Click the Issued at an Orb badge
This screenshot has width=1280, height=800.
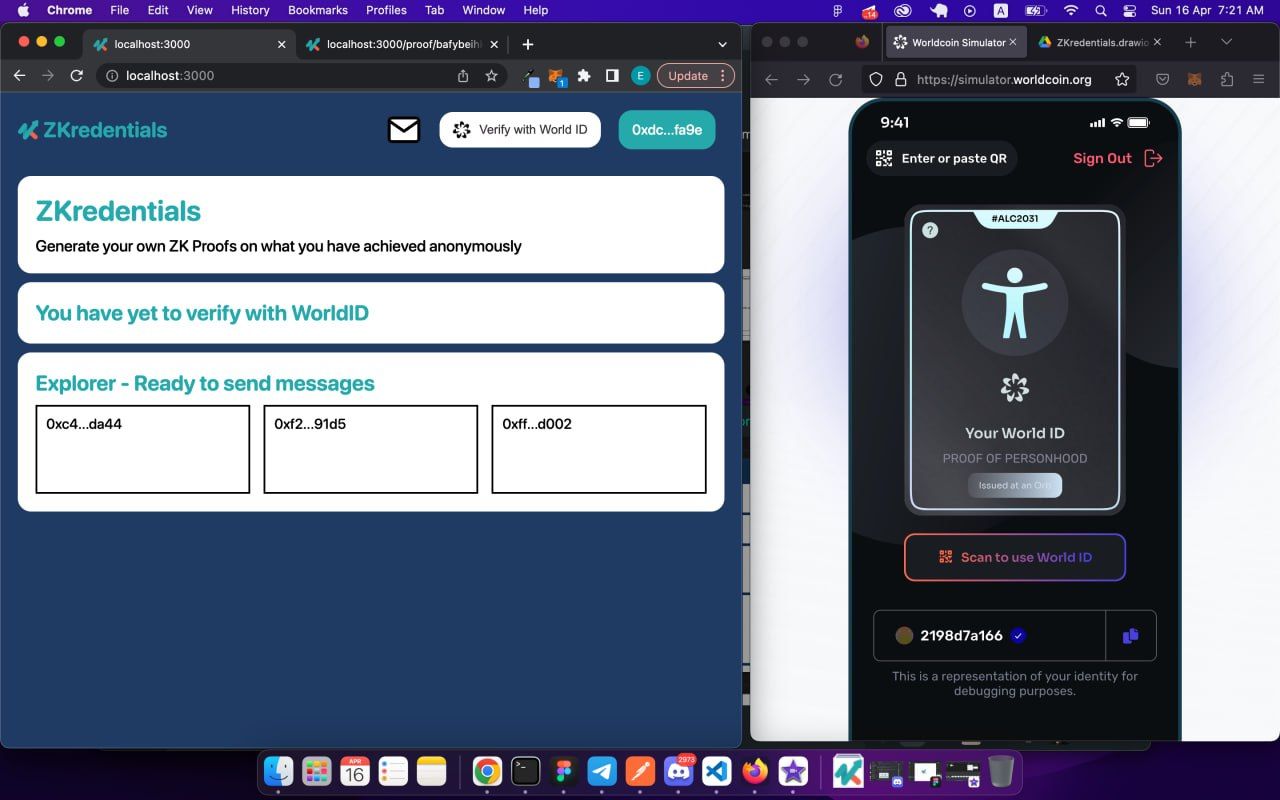1015,485
